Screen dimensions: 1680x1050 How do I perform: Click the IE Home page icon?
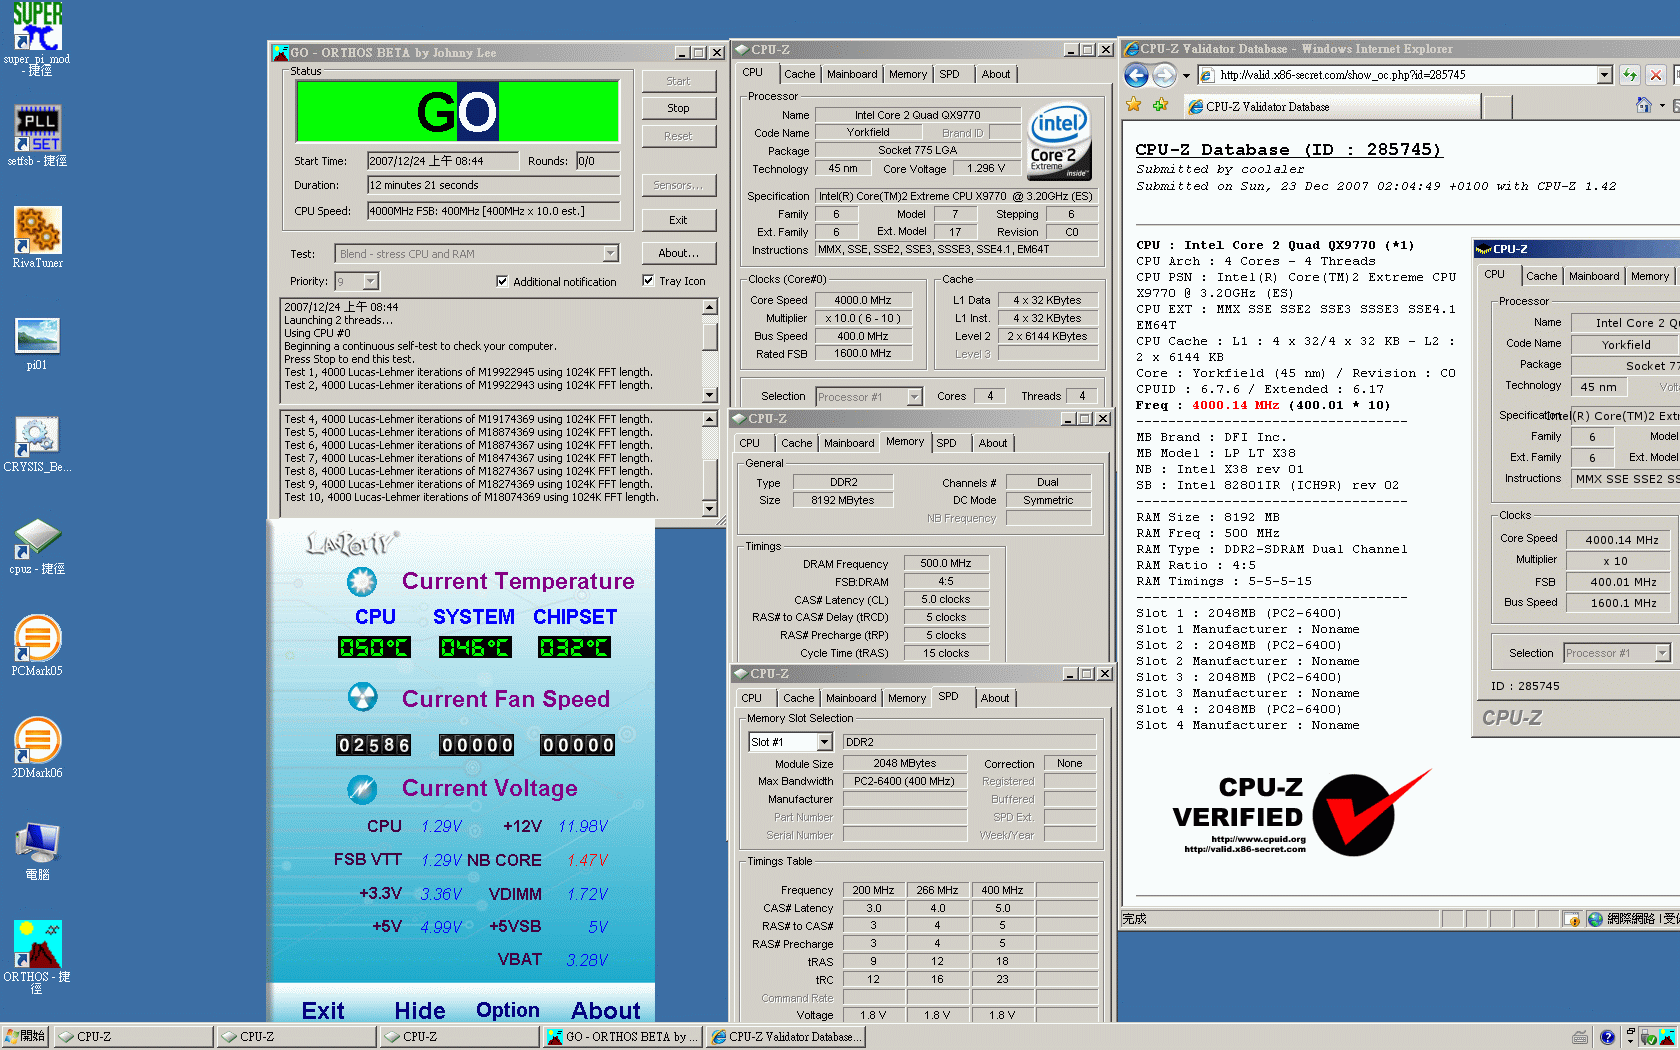click(1643, 105)
